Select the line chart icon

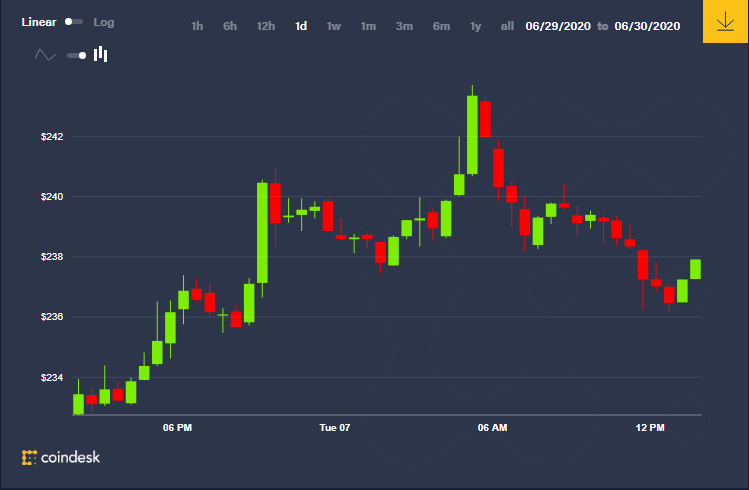[x=45, y=55]
